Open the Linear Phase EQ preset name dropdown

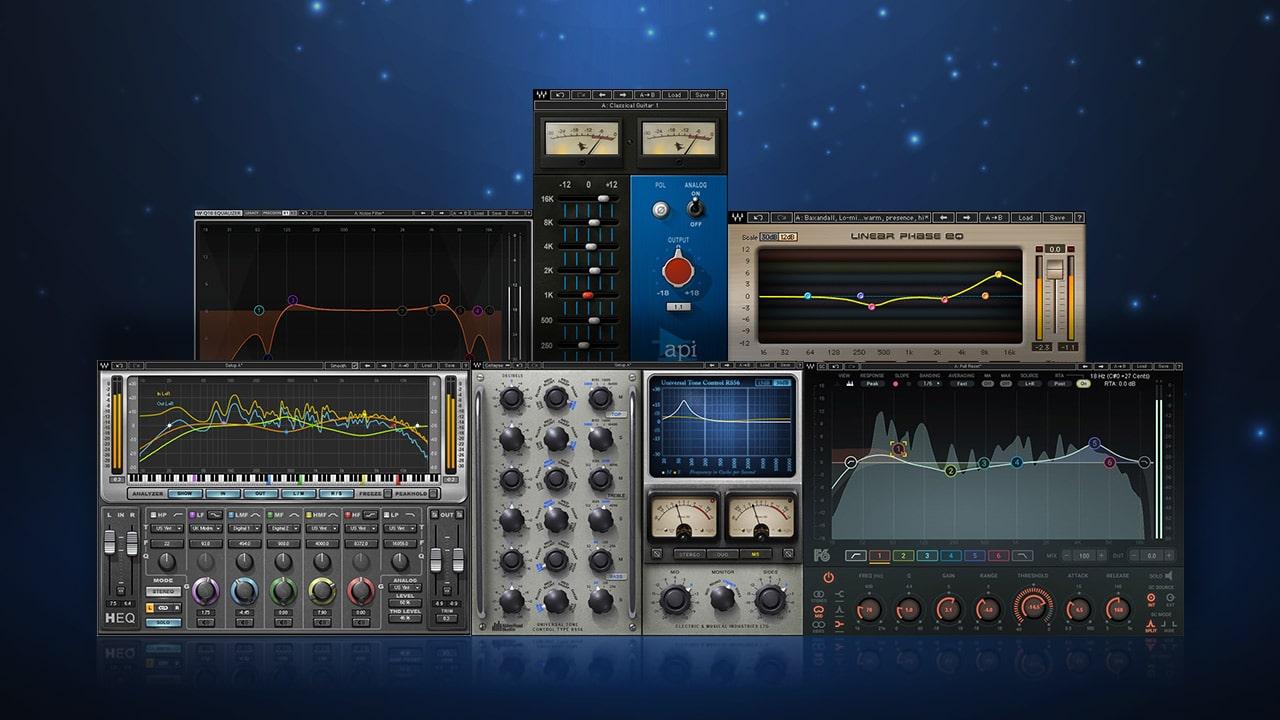862,217
